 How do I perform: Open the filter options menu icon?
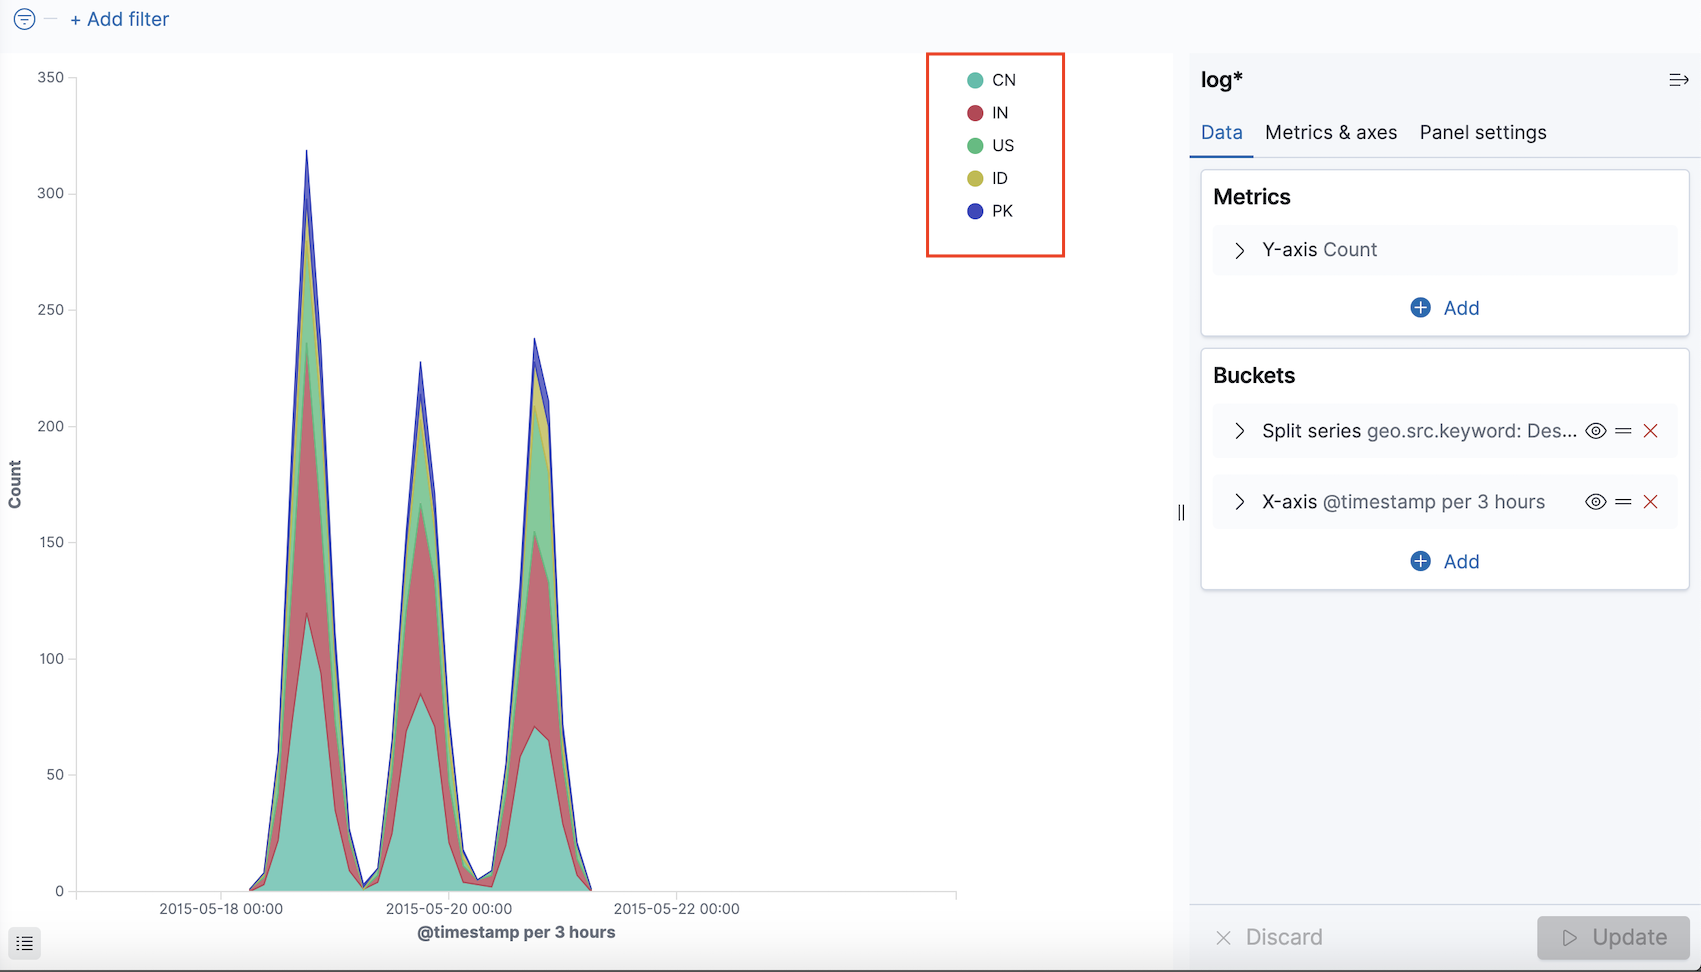tap(24, 19)
